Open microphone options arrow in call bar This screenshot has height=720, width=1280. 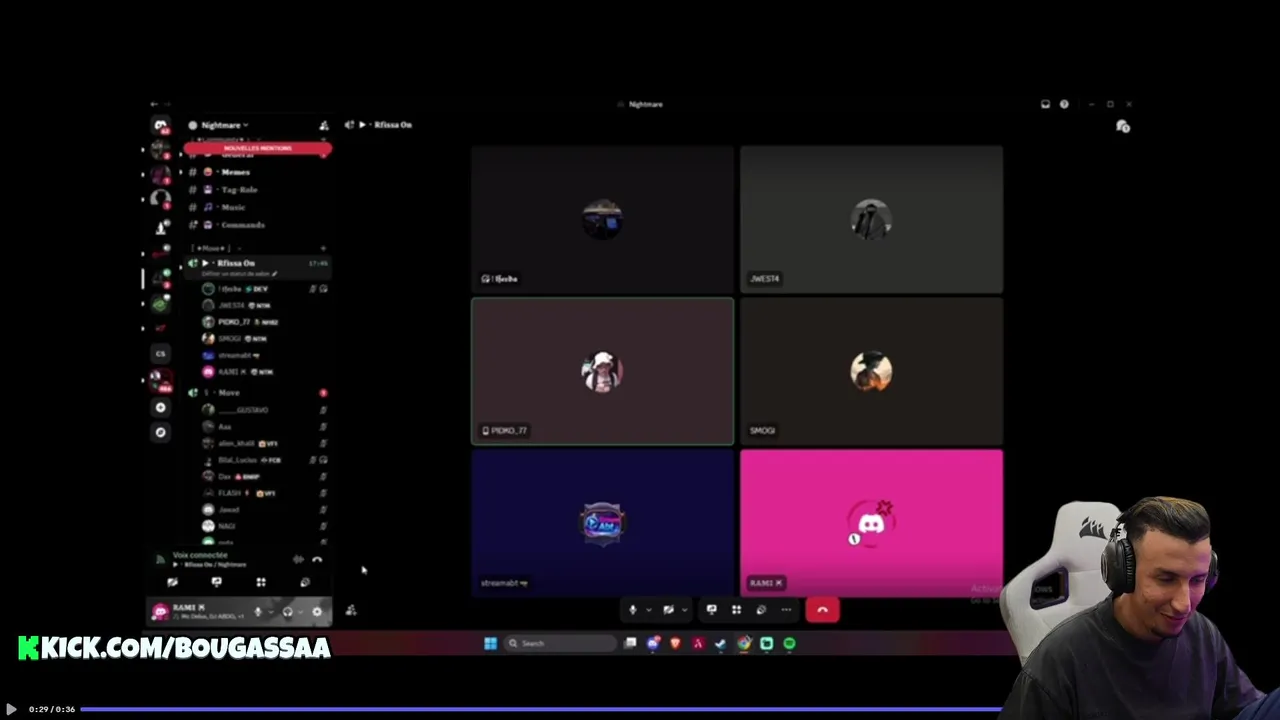(648, 610)
